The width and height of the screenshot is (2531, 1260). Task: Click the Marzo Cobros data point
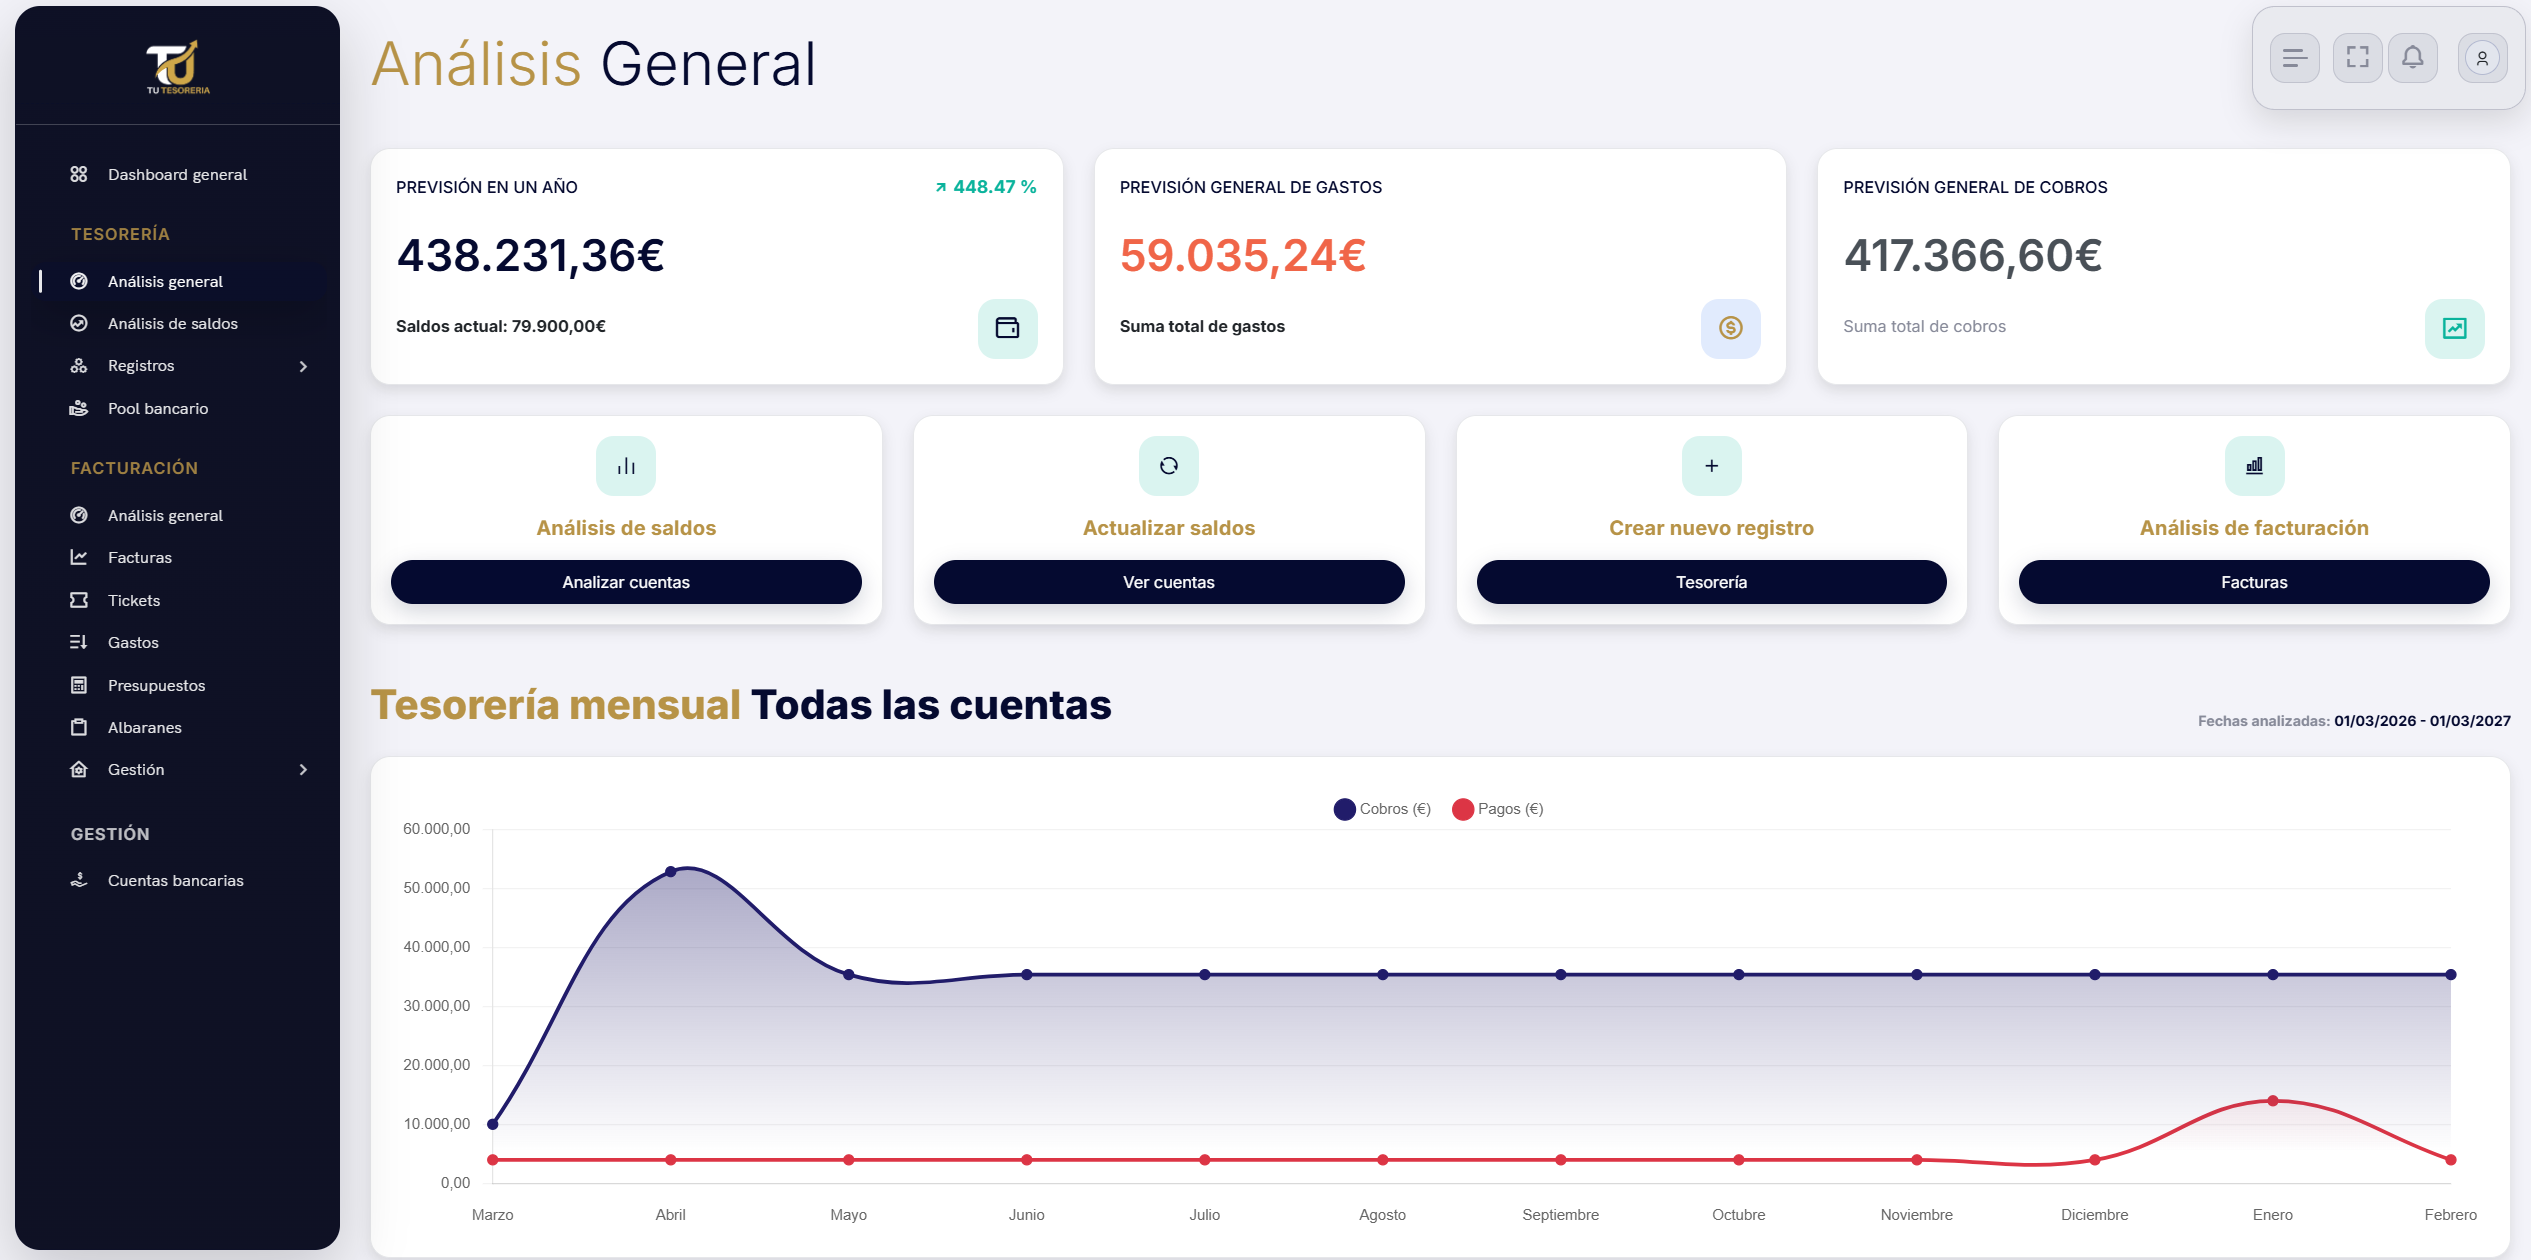493,1124
